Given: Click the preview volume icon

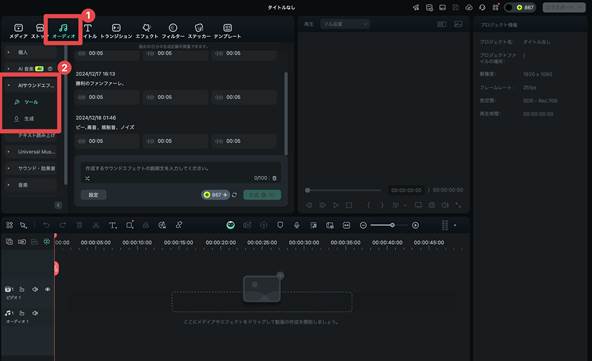Looking at the screenshot, I should (445, 205).
